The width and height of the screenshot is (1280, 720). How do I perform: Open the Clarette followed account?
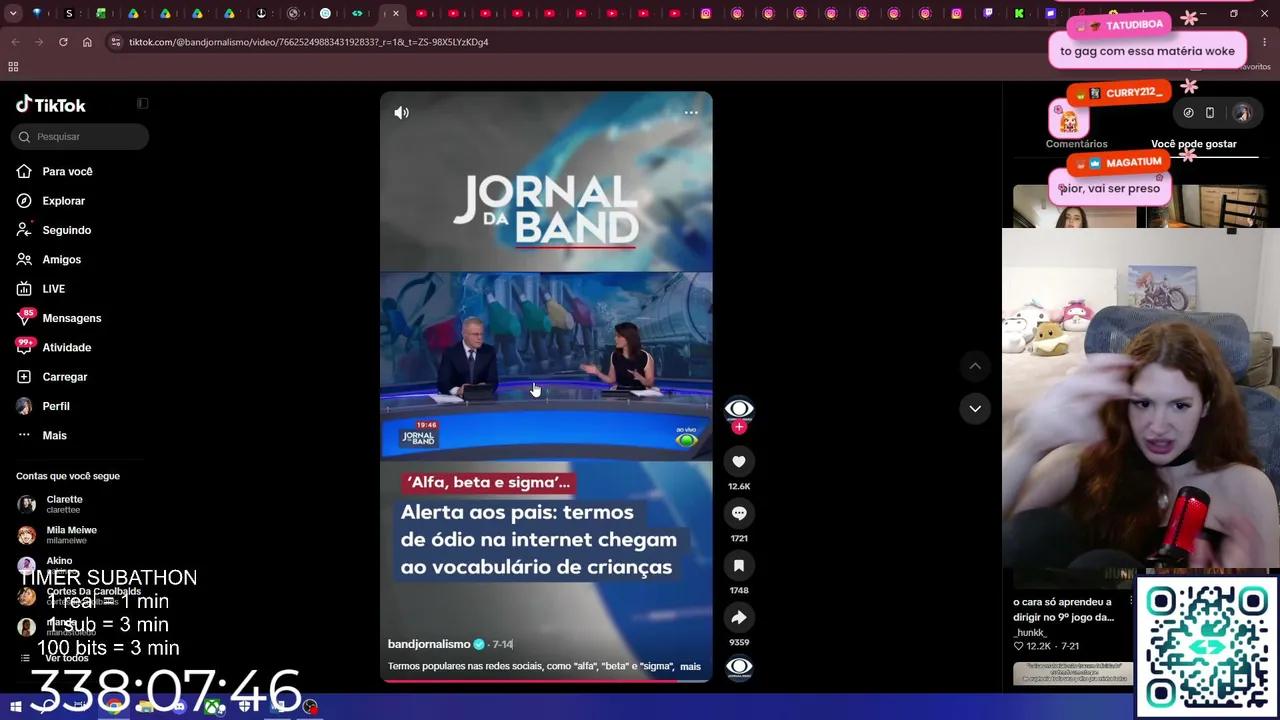click(64, 504)
